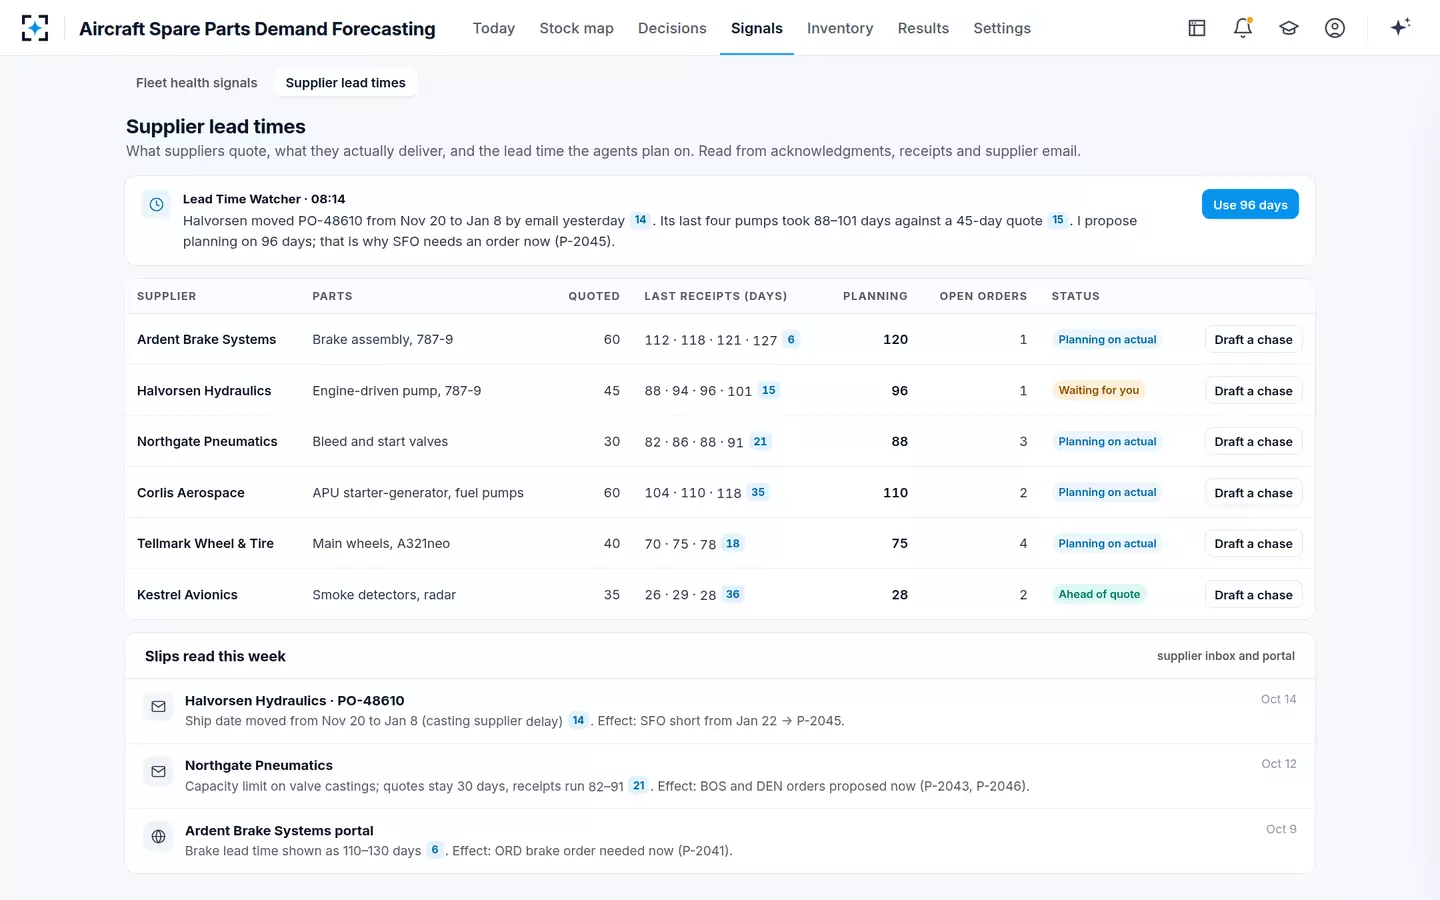Switch to the Results tab

point(923,28)
